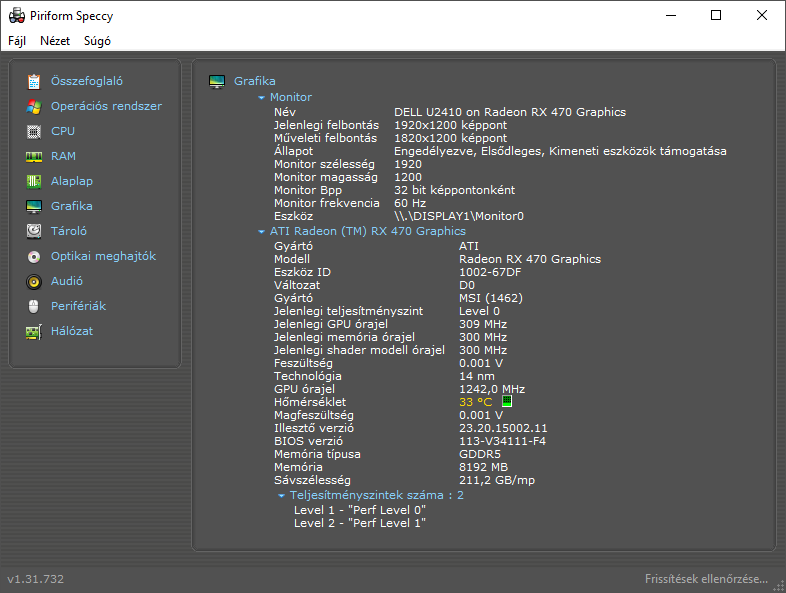
Task: Collapse the Teljesítményszintek száma node
Action: [x=281, y=496]
